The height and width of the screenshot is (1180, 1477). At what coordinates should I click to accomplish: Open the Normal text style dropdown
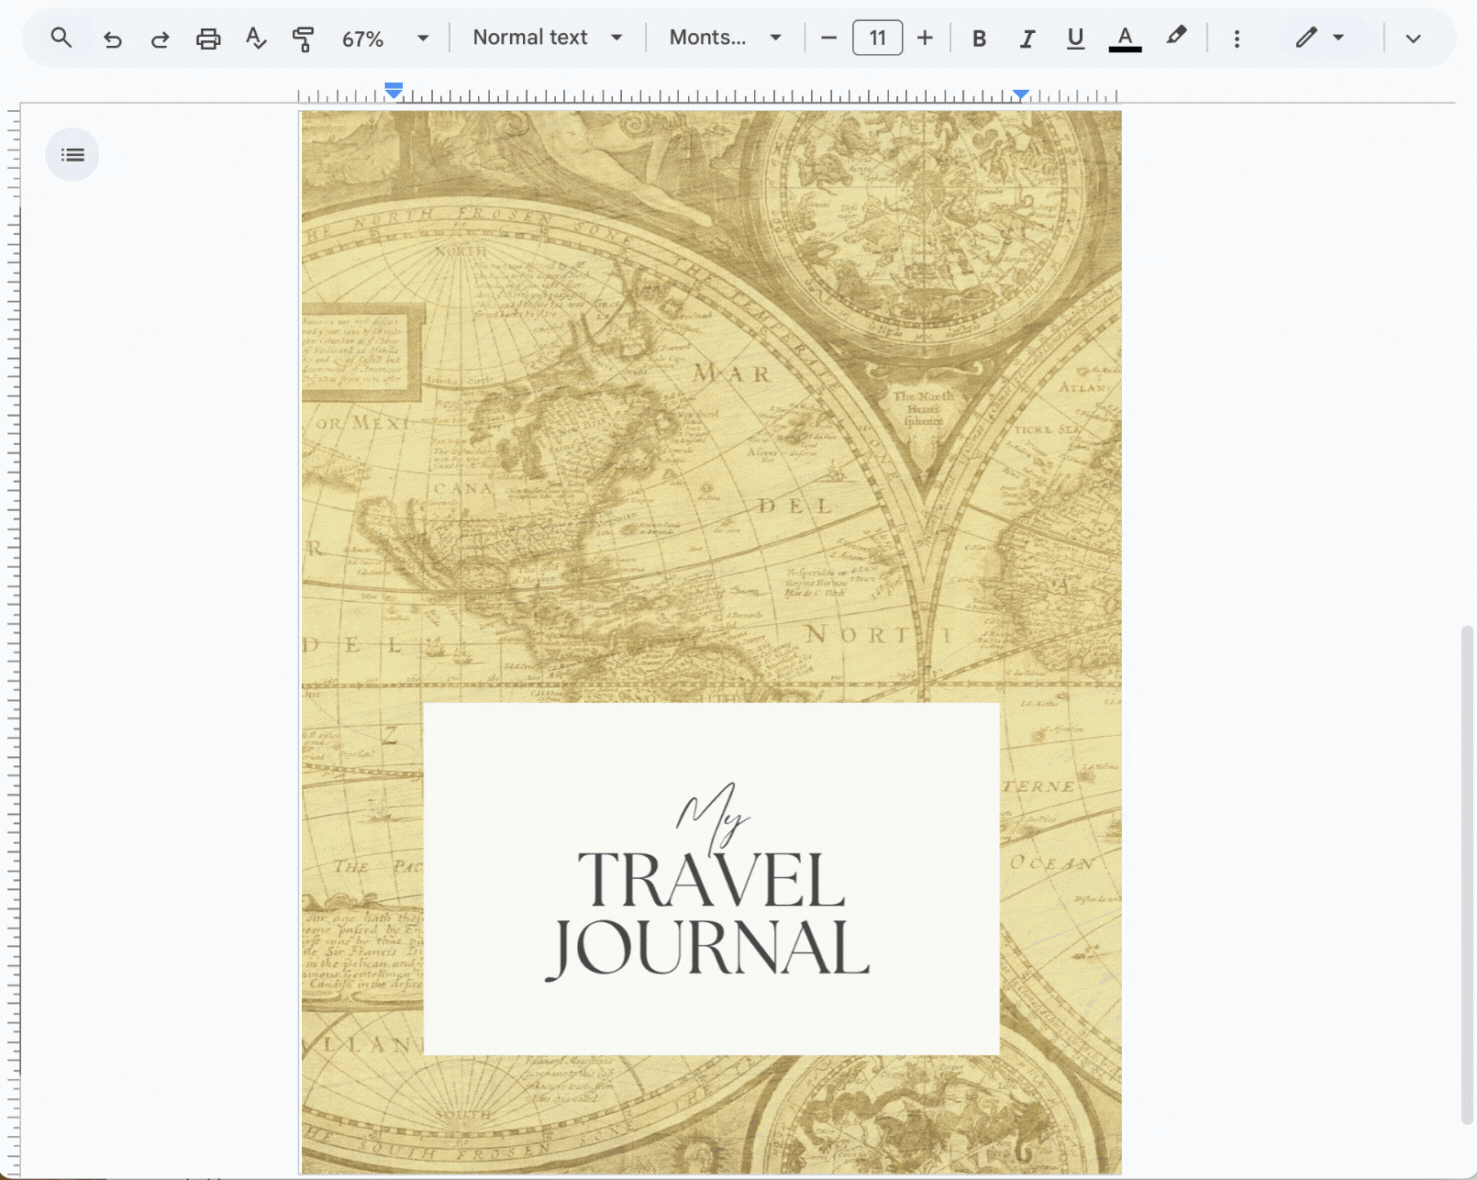coord(547,38)
